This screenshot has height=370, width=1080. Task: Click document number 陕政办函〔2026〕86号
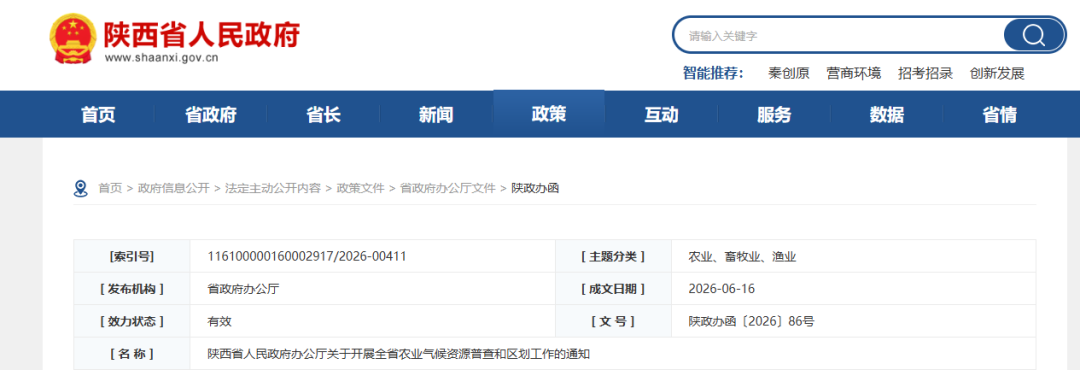click(751, 322)
